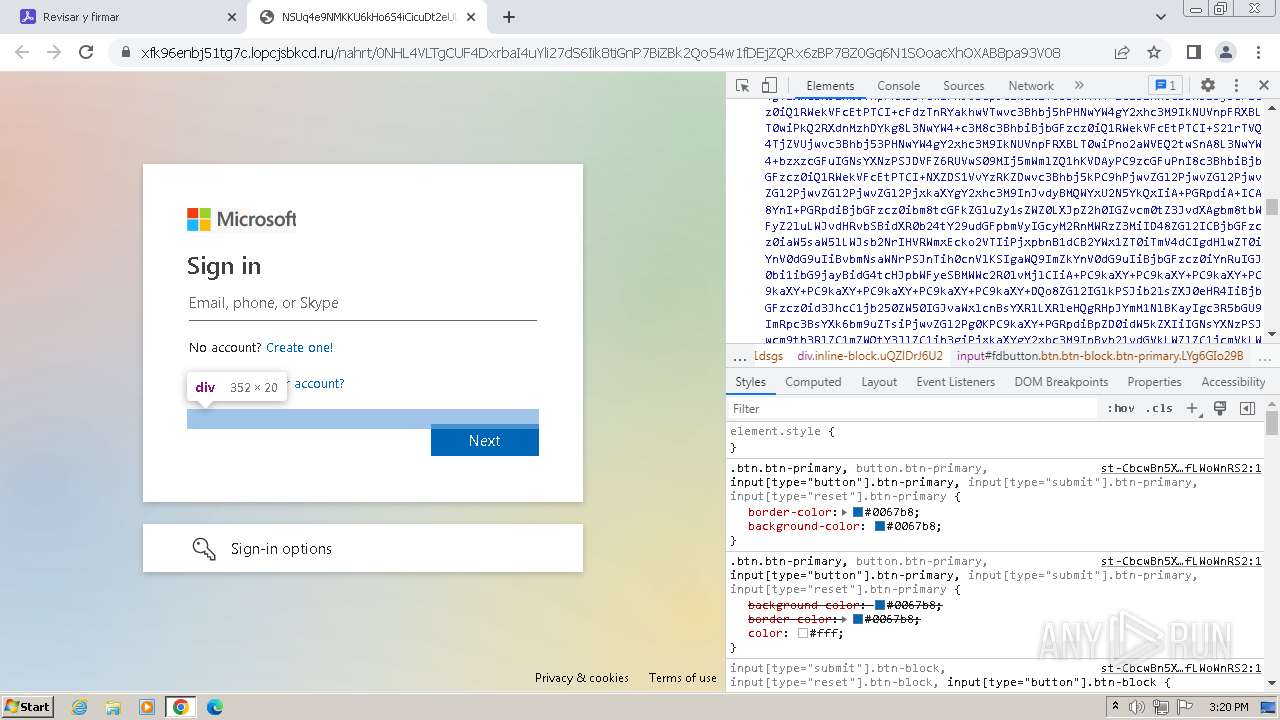Viewport: 1280px width, 720px height.
Task: Open the Privacy & cookies link
Action: (x=581, y=677)
